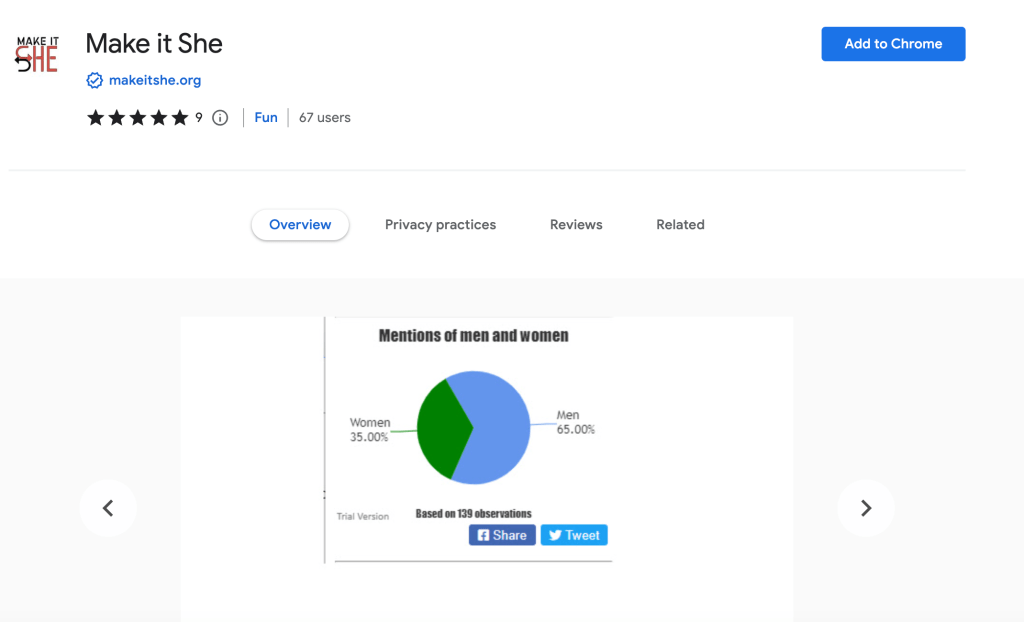Open the makeitshe.org publisher link
1024x622 pixels.
tap(155, 80)
